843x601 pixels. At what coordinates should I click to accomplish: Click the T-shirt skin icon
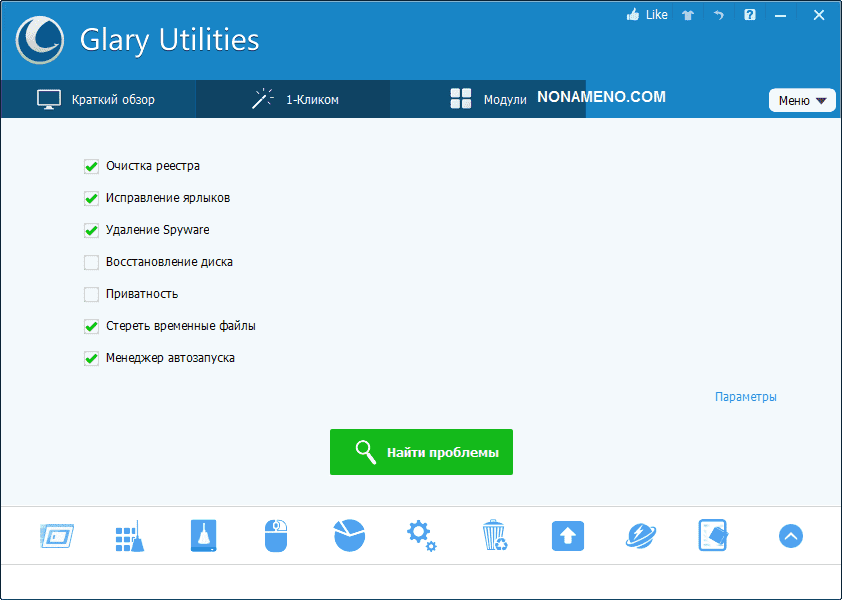coord(687,15)
